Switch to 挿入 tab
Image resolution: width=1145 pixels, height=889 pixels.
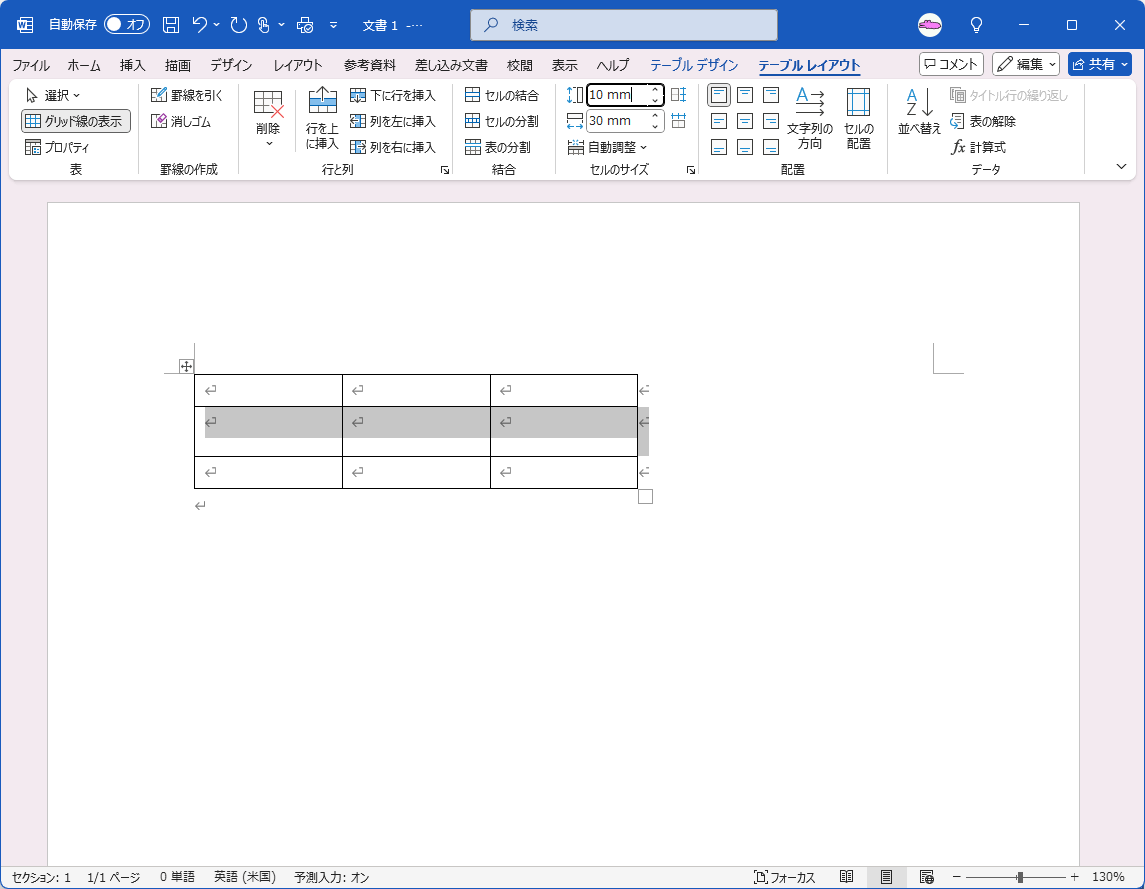click(x=132, y=65)
